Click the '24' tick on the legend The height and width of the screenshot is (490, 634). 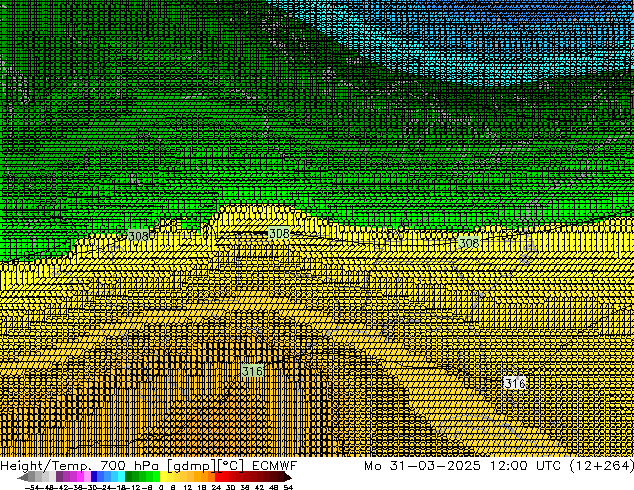(x=216, y=487)
